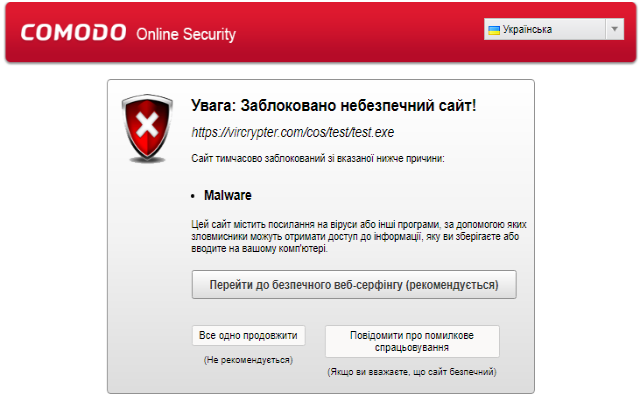Click the COMODO logo in the header
The height and width of the screenshot is (400, 640).
tap(73, 33)
